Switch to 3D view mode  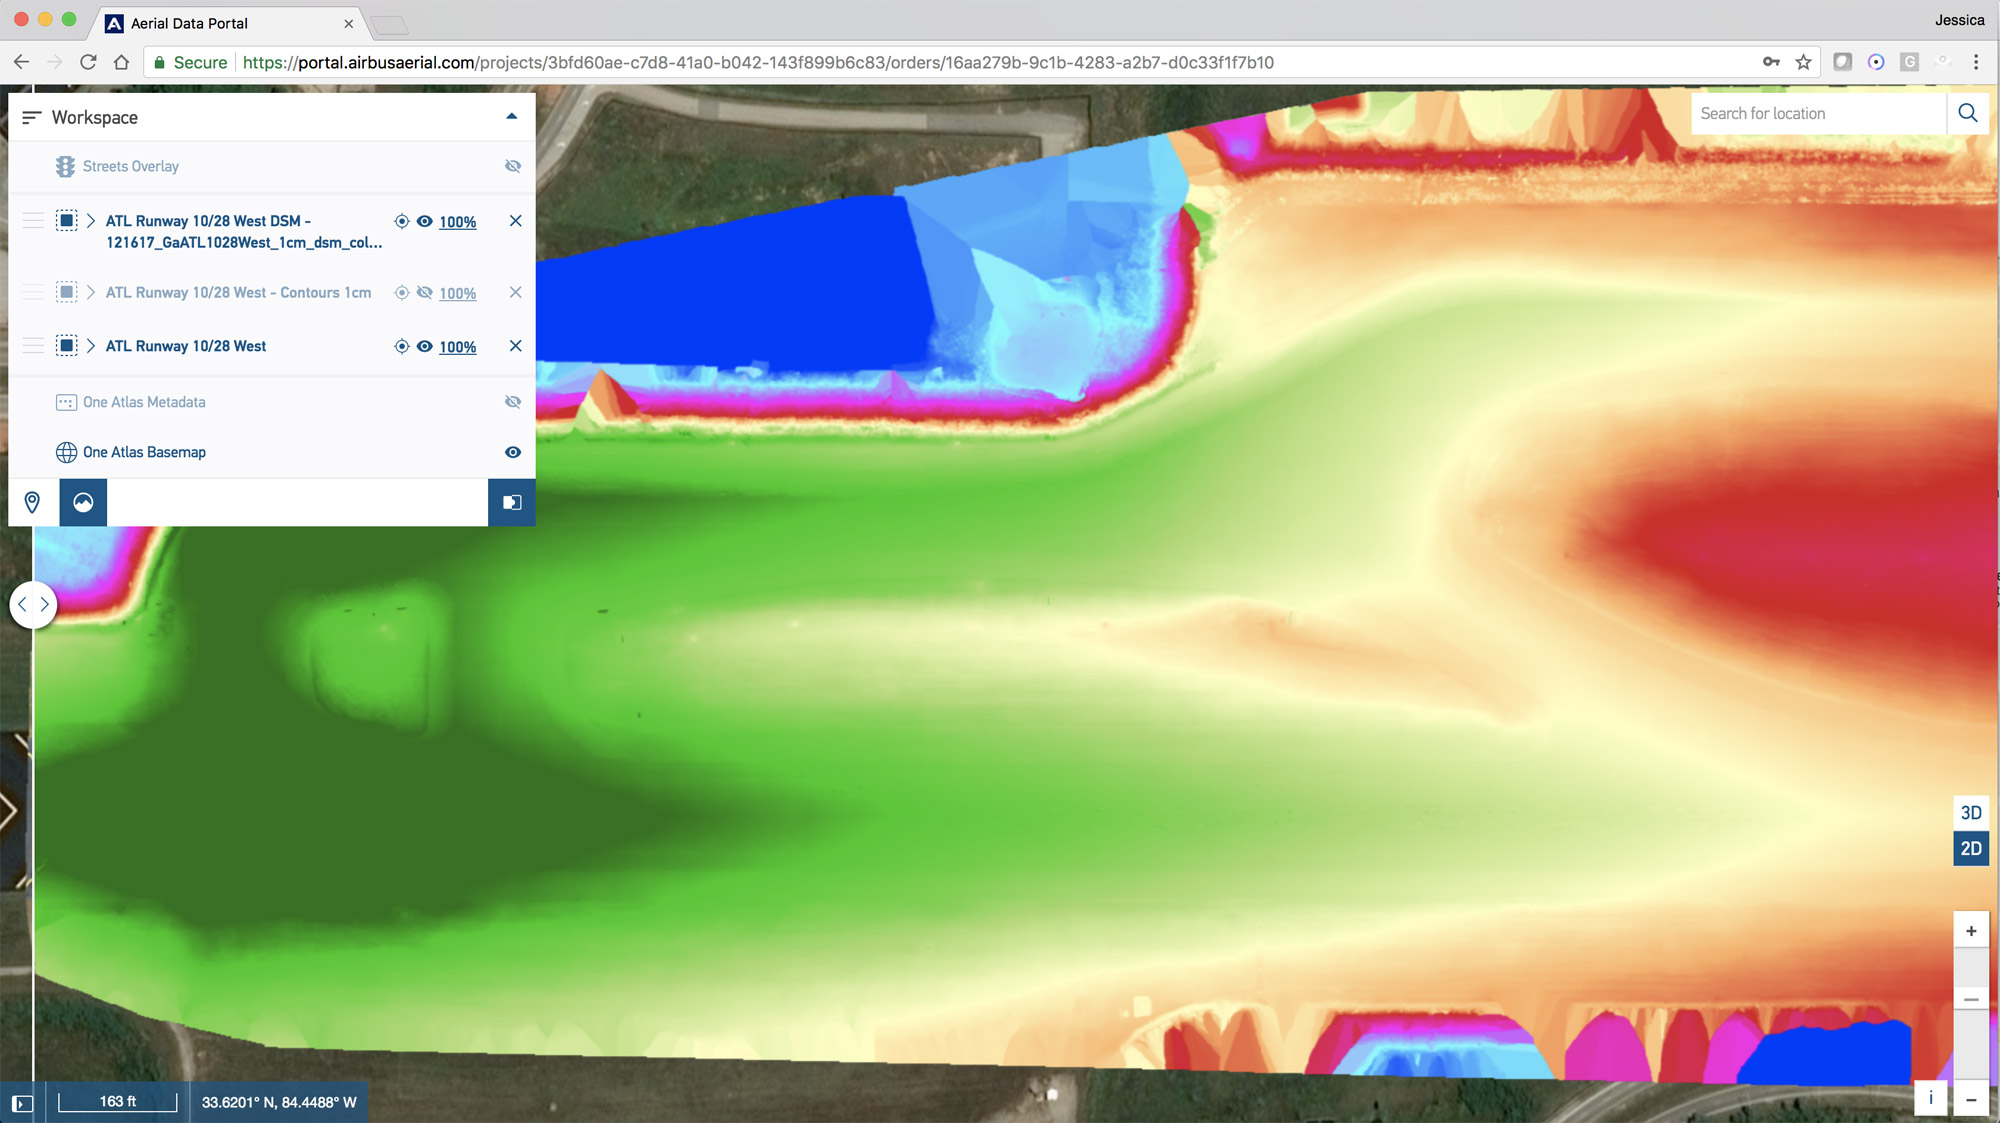pos(1971,812)
